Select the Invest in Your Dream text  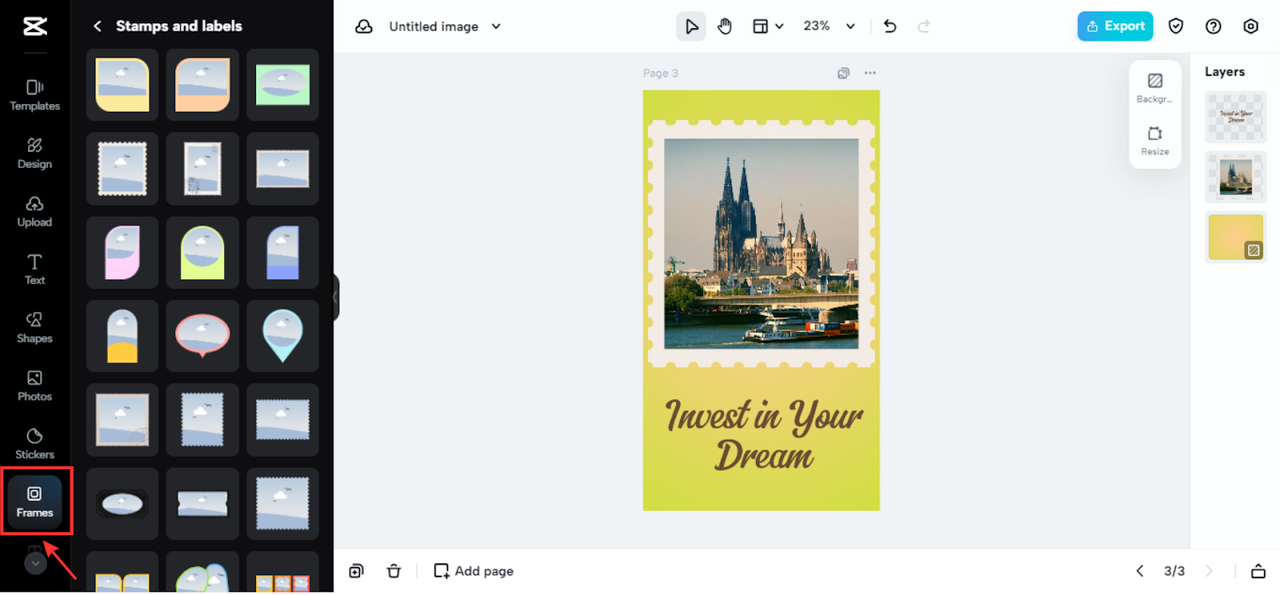point(763,434)
